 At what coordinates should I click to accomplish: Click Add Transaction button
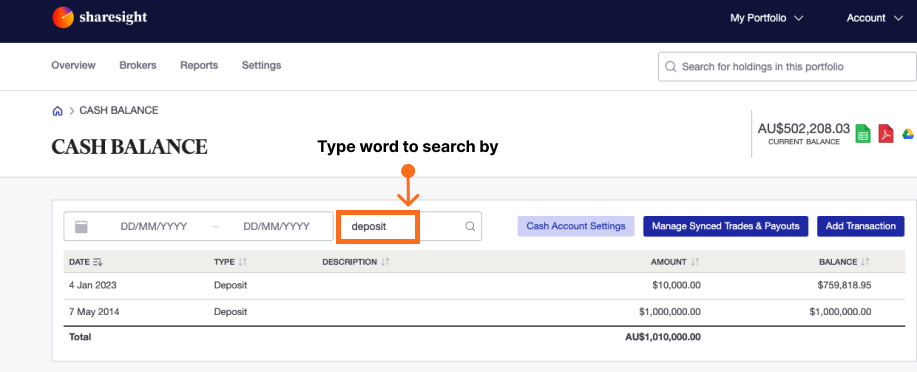(x=861, y=226)
